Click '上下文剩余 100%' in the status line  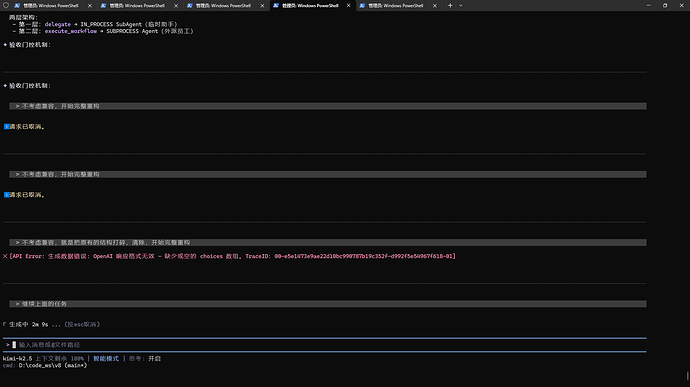[x=59, y=358]
